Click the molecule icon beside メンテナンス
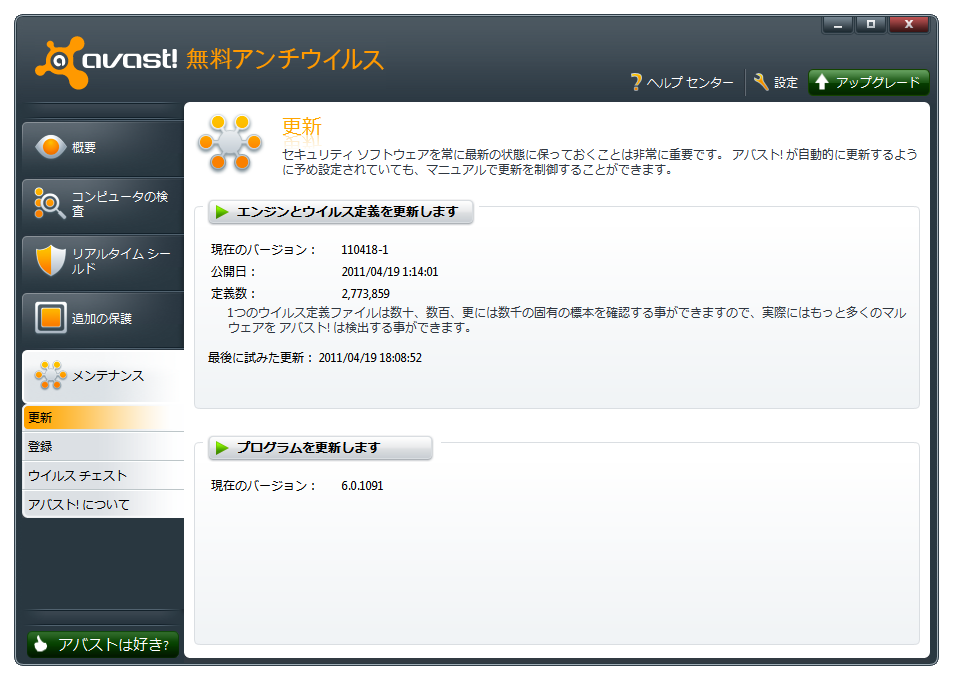This screenshot has width=957, height=684. (x=51, y=375)
